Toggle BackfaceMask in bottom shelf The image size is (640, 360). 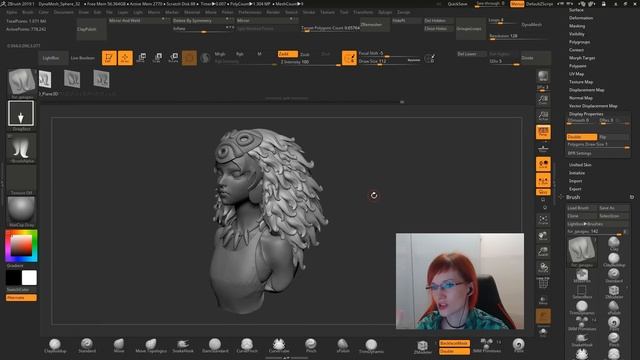[454, 344]
